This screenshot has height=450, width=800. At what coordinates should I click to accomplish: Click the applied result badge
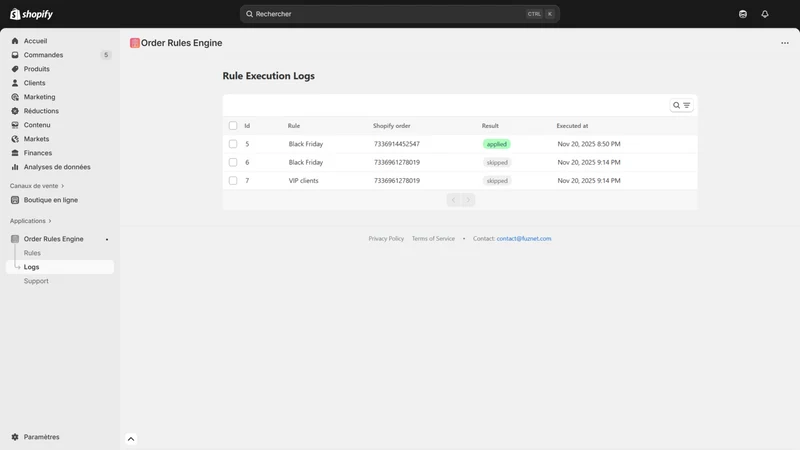(496, 144)
